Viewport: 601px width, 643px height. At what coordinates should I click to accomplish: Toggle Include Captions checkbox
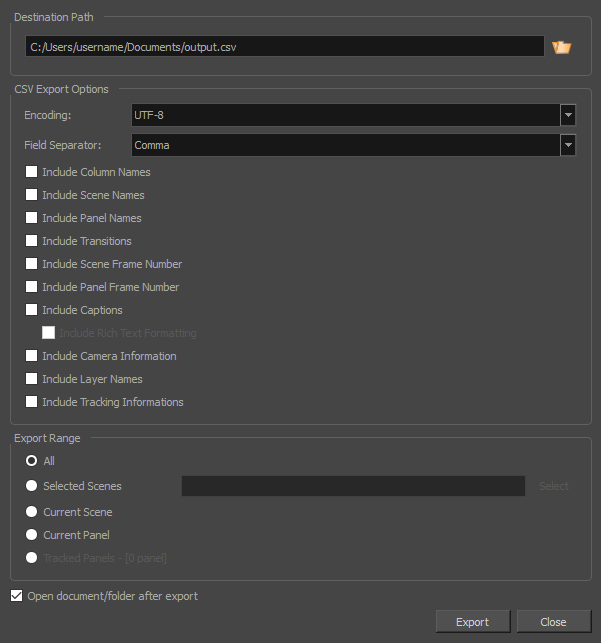click(32, 310)
